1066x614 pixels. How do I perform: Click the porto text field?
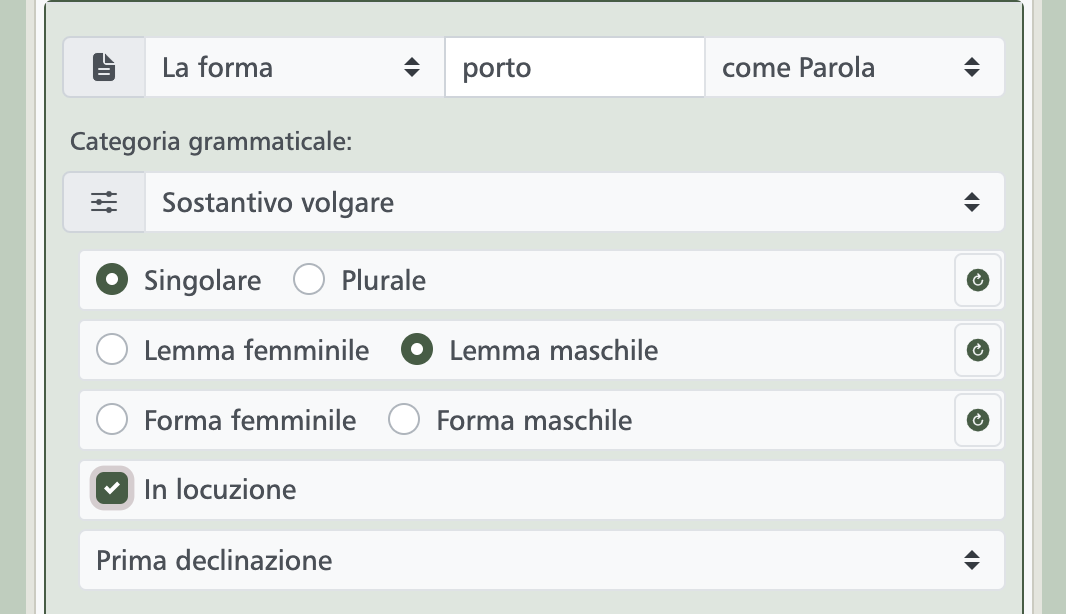click(574, 67)
